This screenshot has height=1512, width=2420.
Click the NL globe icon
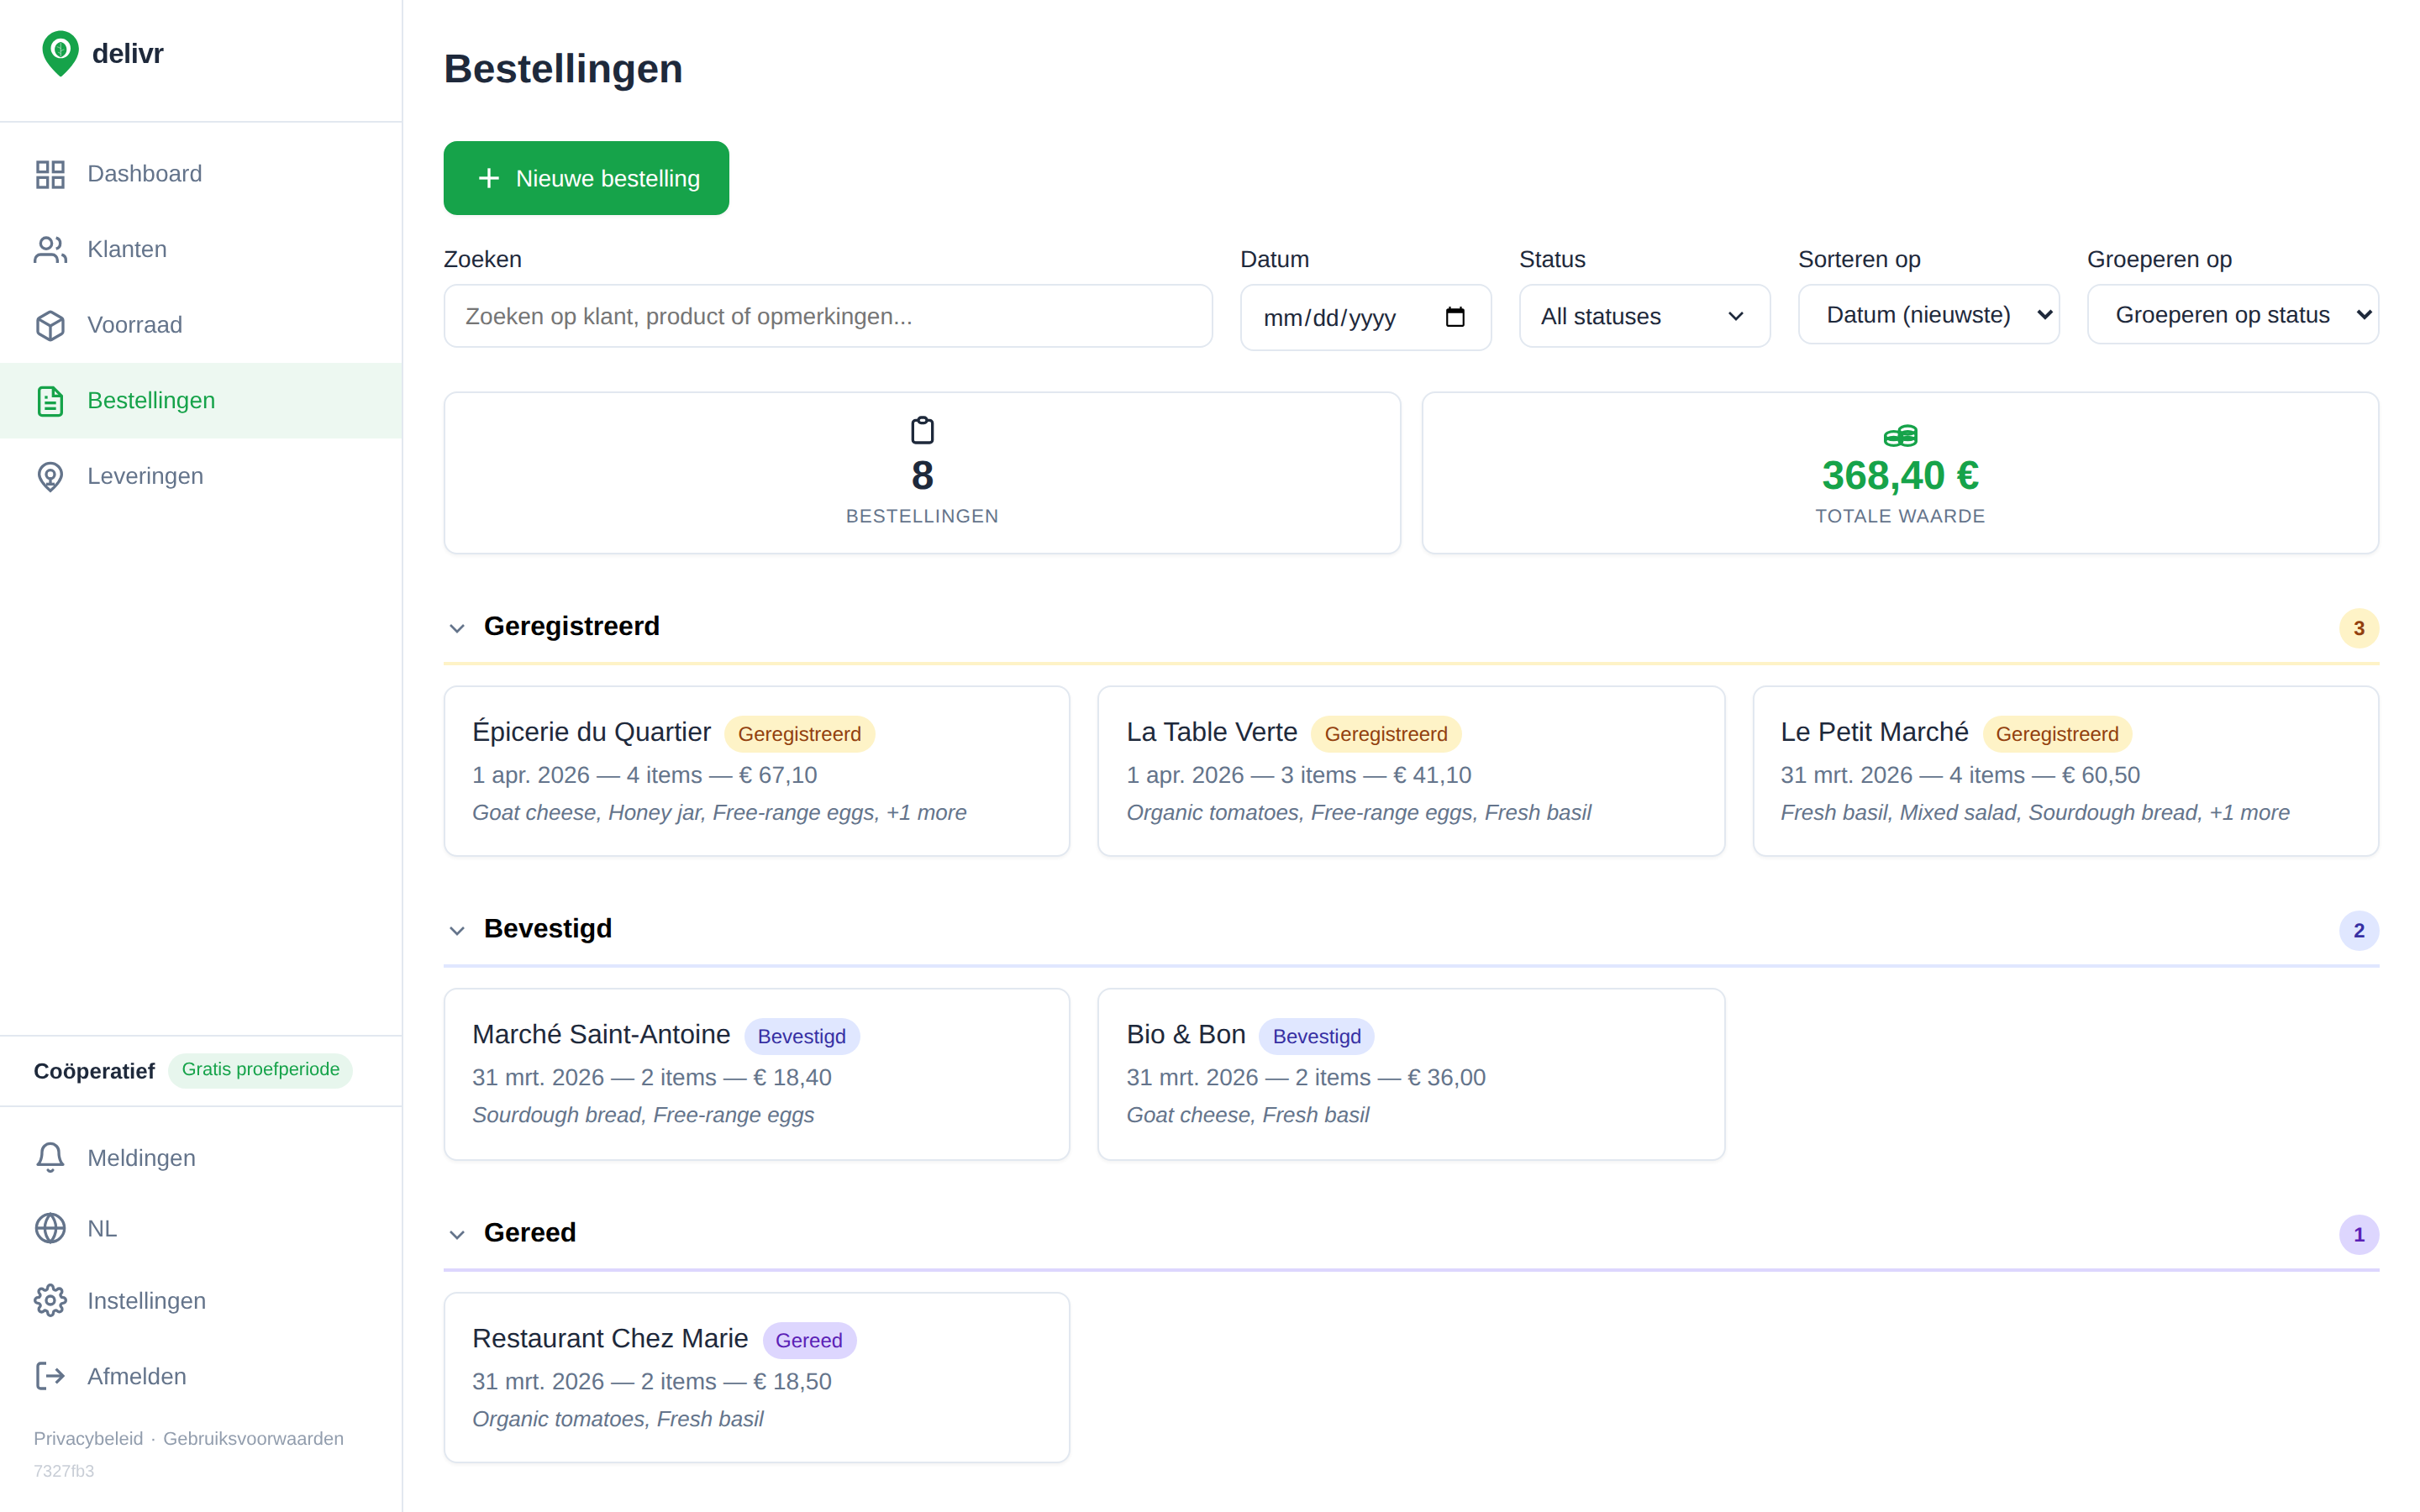pyautogui.click(x=50, y=1228)
